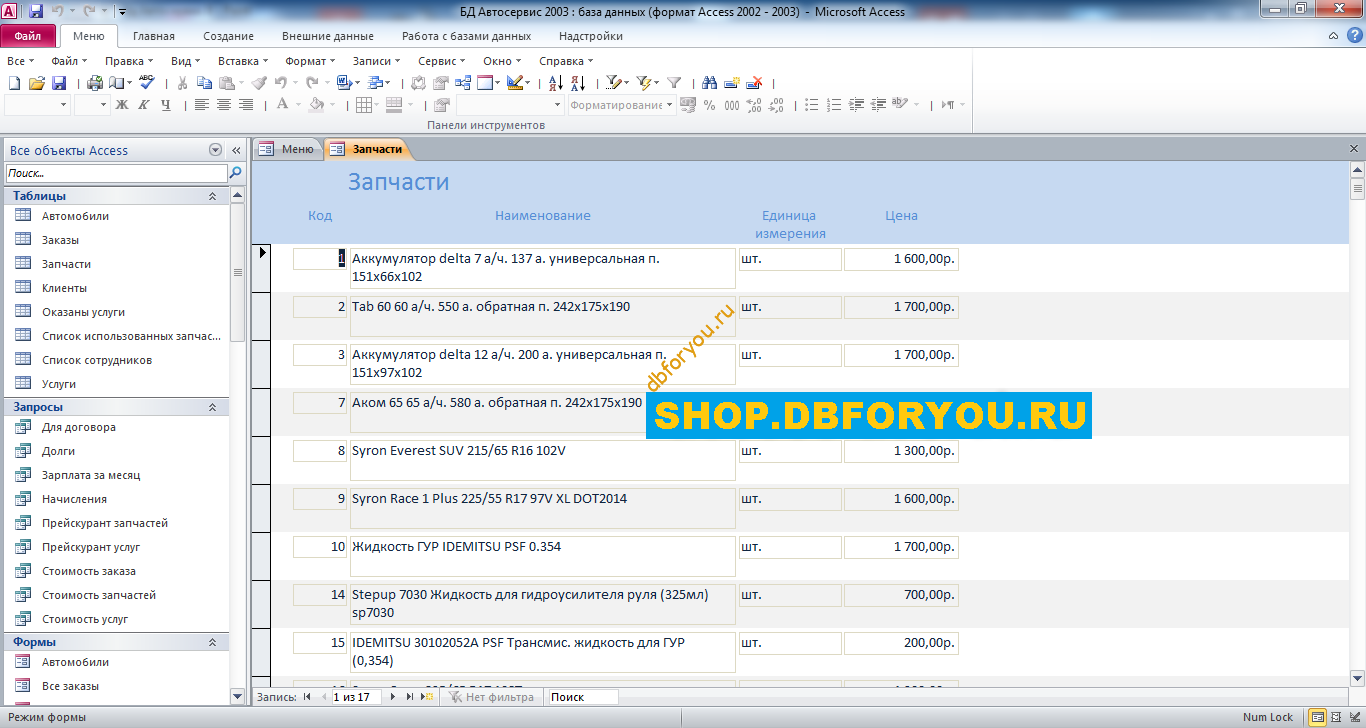Click the Cut scissors icon

pos(182,83)
